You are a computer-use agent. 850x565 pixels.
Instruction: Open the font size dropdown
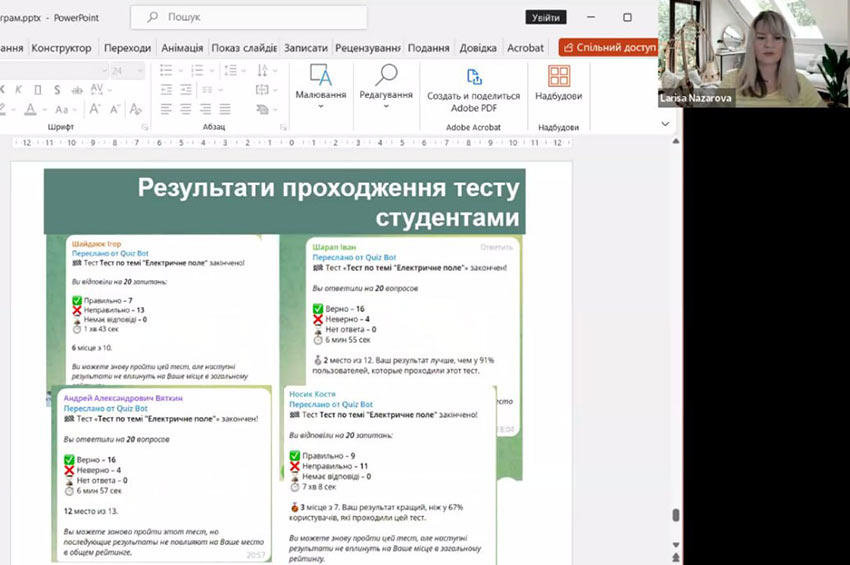pyautogui.click(x=142, y=71)
